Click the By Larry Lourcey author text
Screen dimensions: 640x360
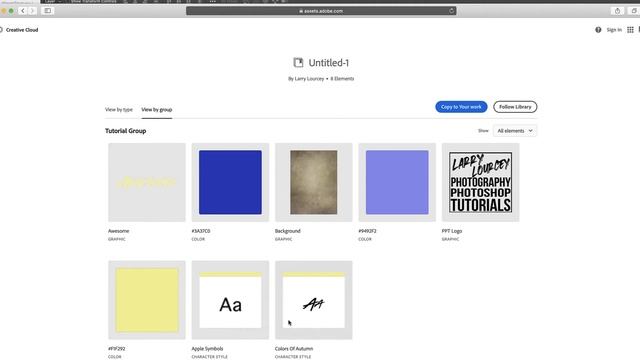[x=306, y=78]
